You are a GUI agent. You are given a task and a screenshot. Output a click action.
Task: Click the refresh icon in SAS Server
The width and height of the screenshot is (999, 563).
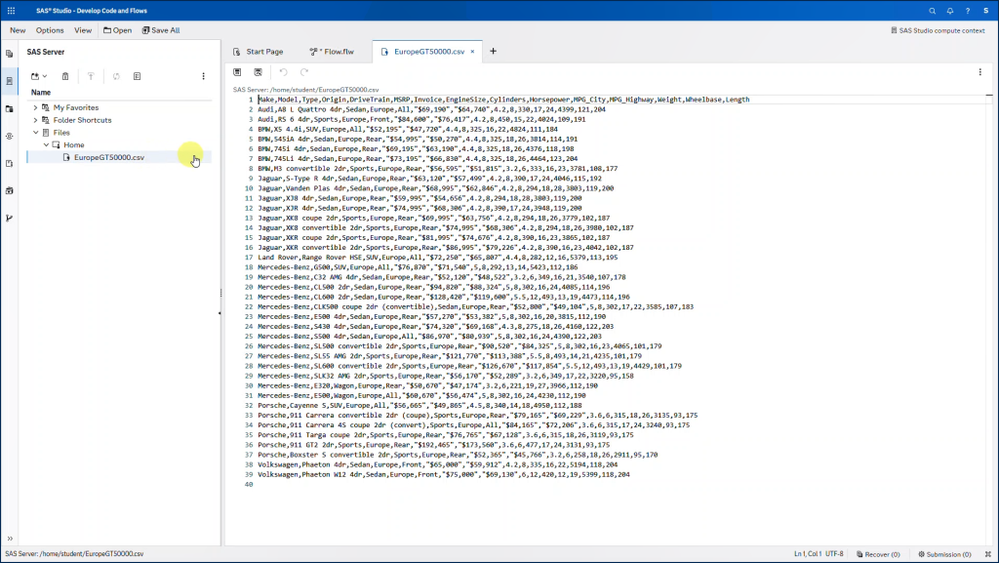pos(116,76)
